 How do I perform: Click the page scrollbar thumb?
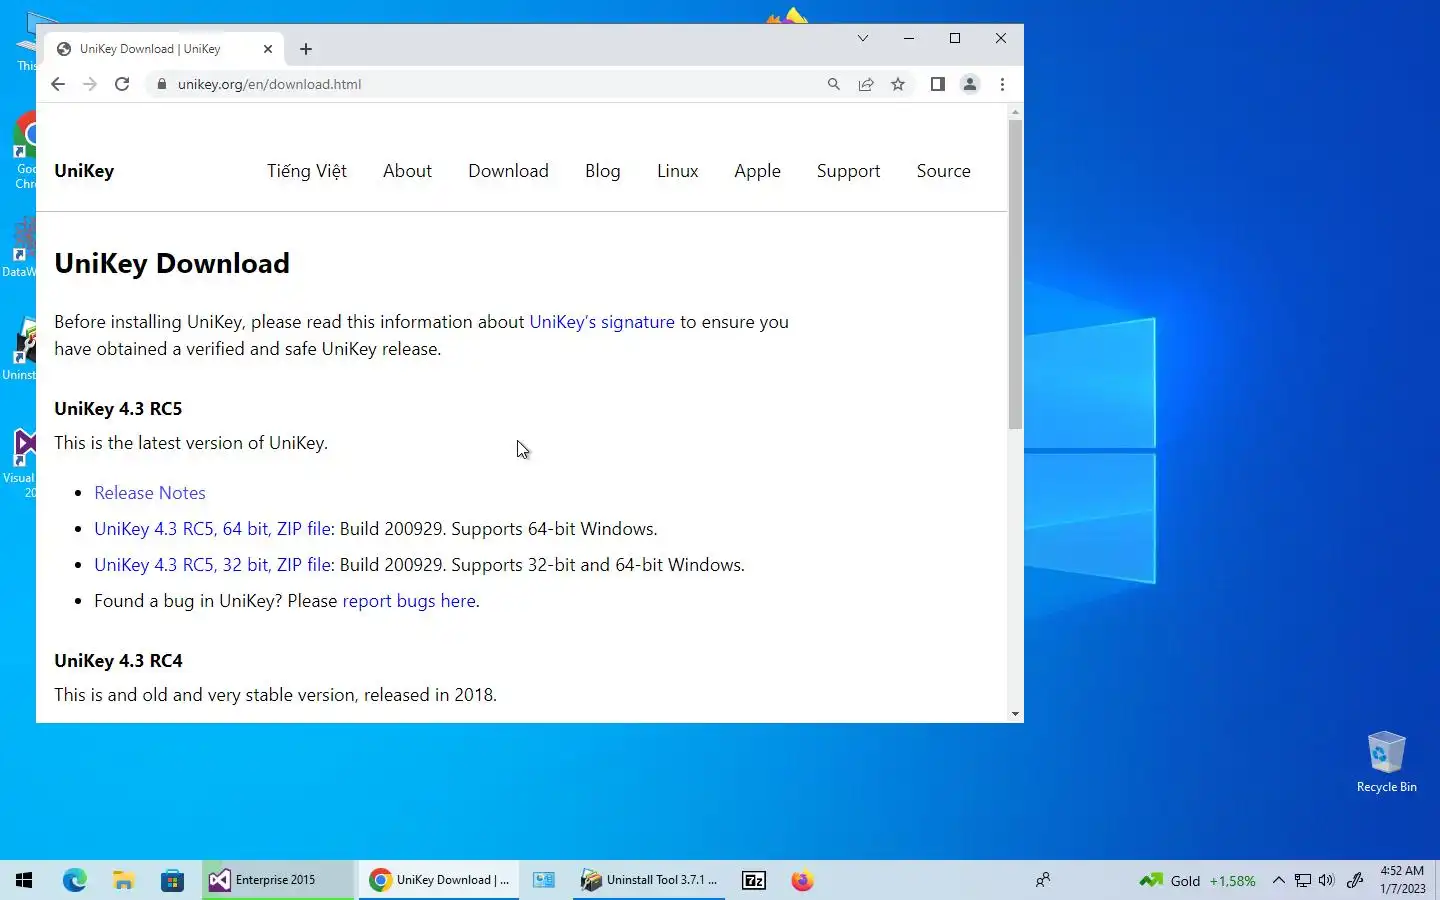pyautogui.click(x=1015, y=275)
